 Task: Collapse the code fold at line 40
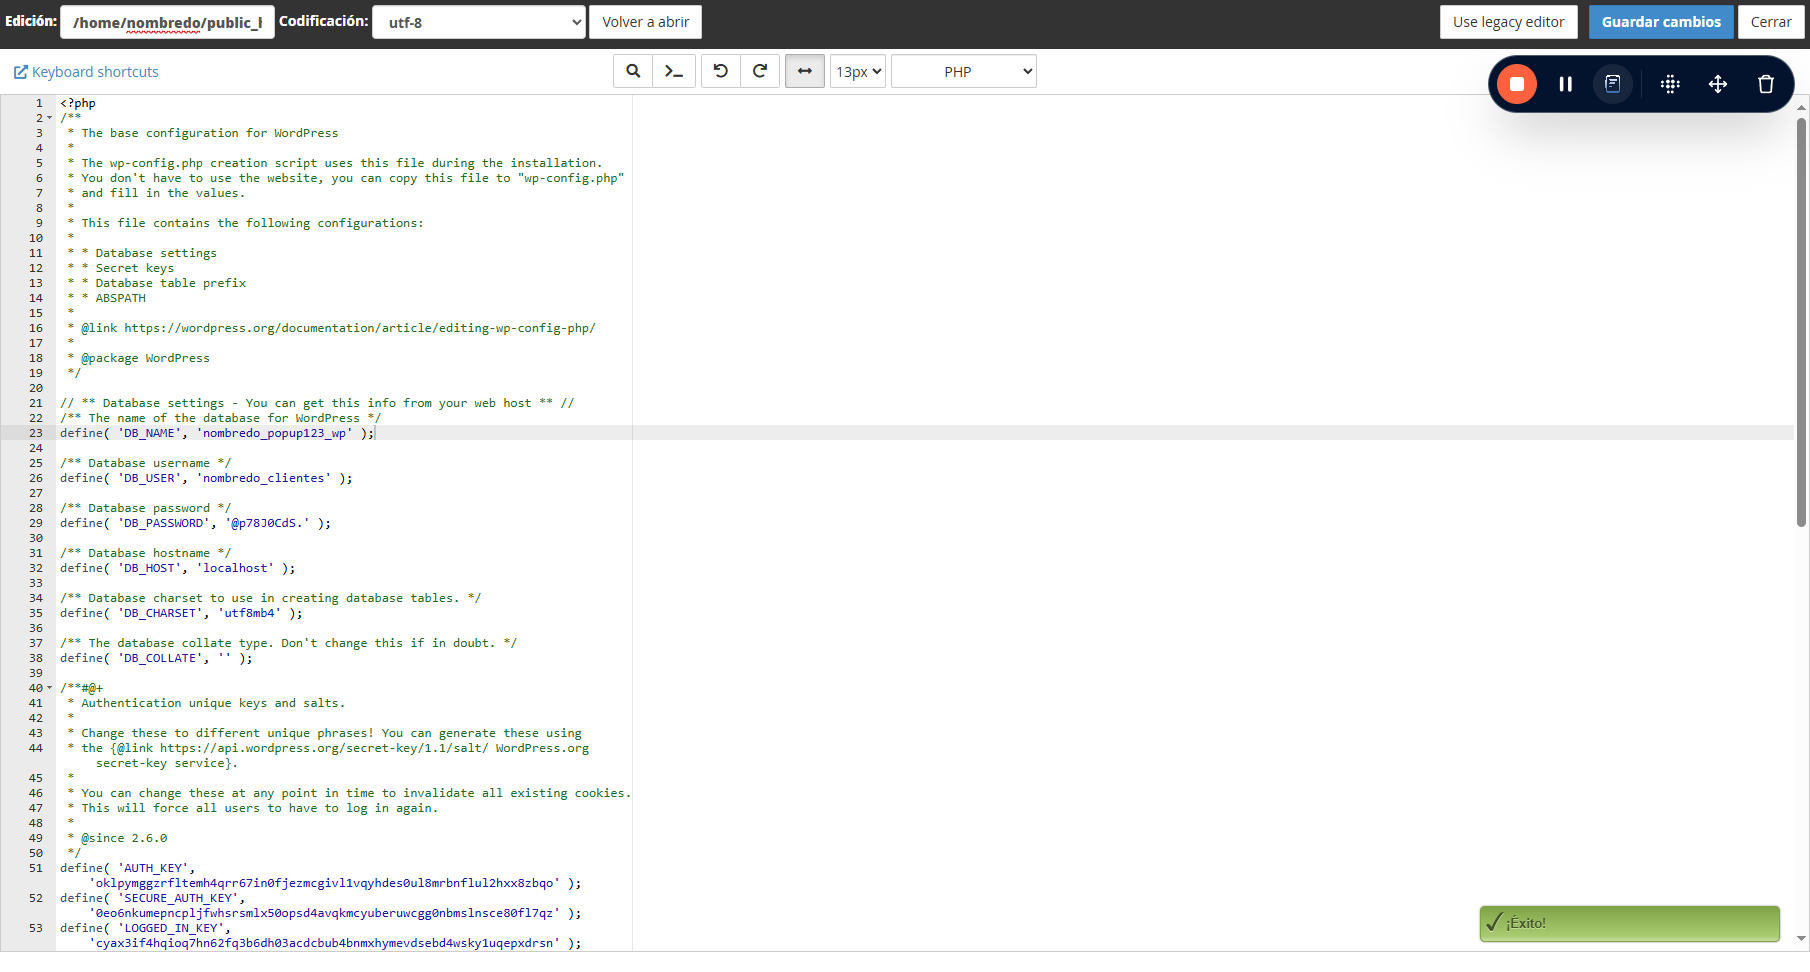pos(50,688)
